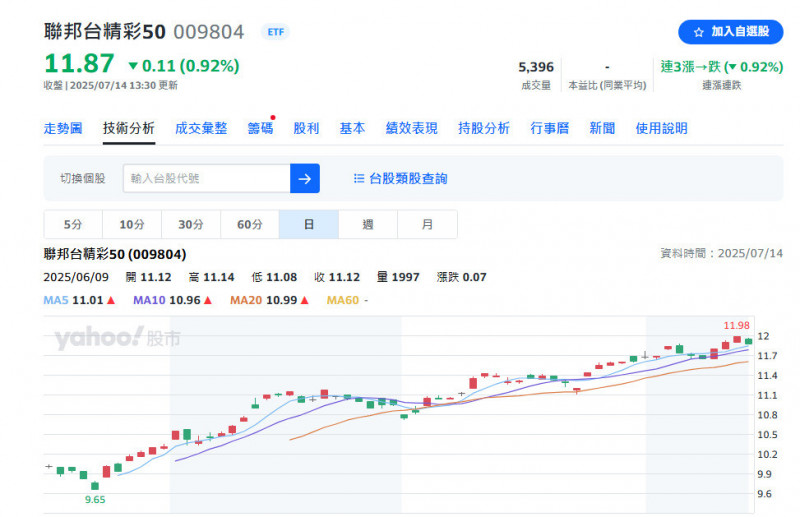Select the 60分 chart interval
Screen dimensions: 800x517
249,224
